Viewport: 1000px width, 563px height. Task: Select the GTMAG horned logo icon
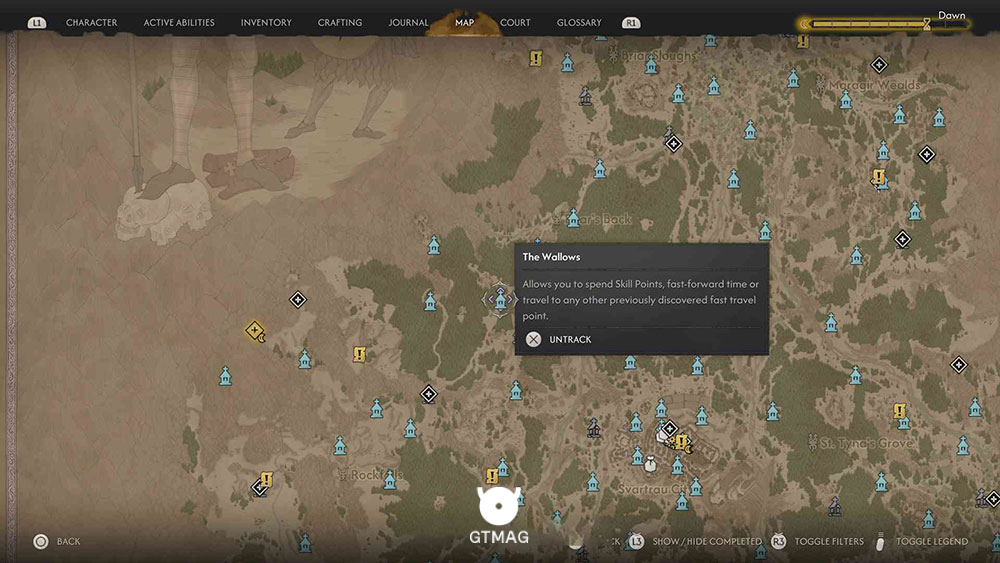click(499, 506)
